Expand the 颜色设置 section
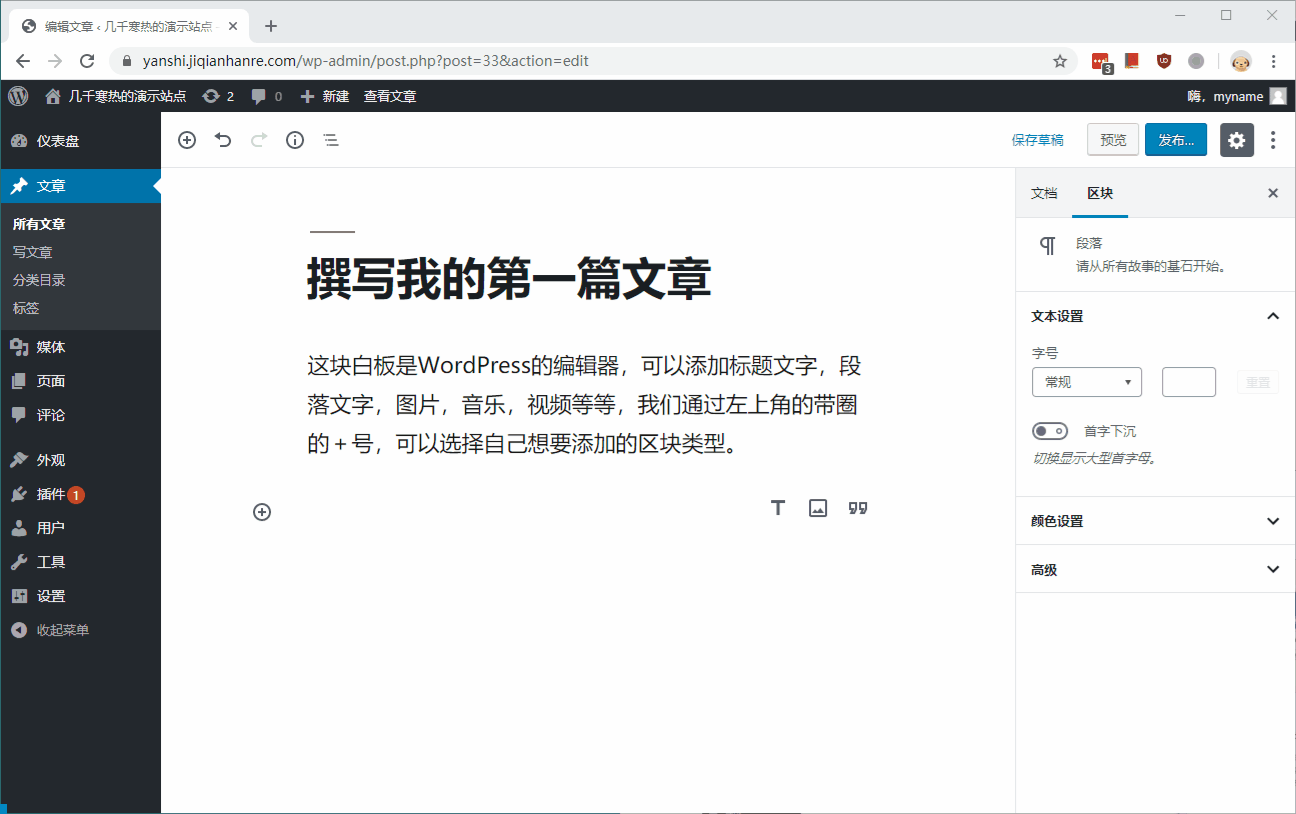The width and height of the screenshot is (1296, 814). [x=1154, y=521]
